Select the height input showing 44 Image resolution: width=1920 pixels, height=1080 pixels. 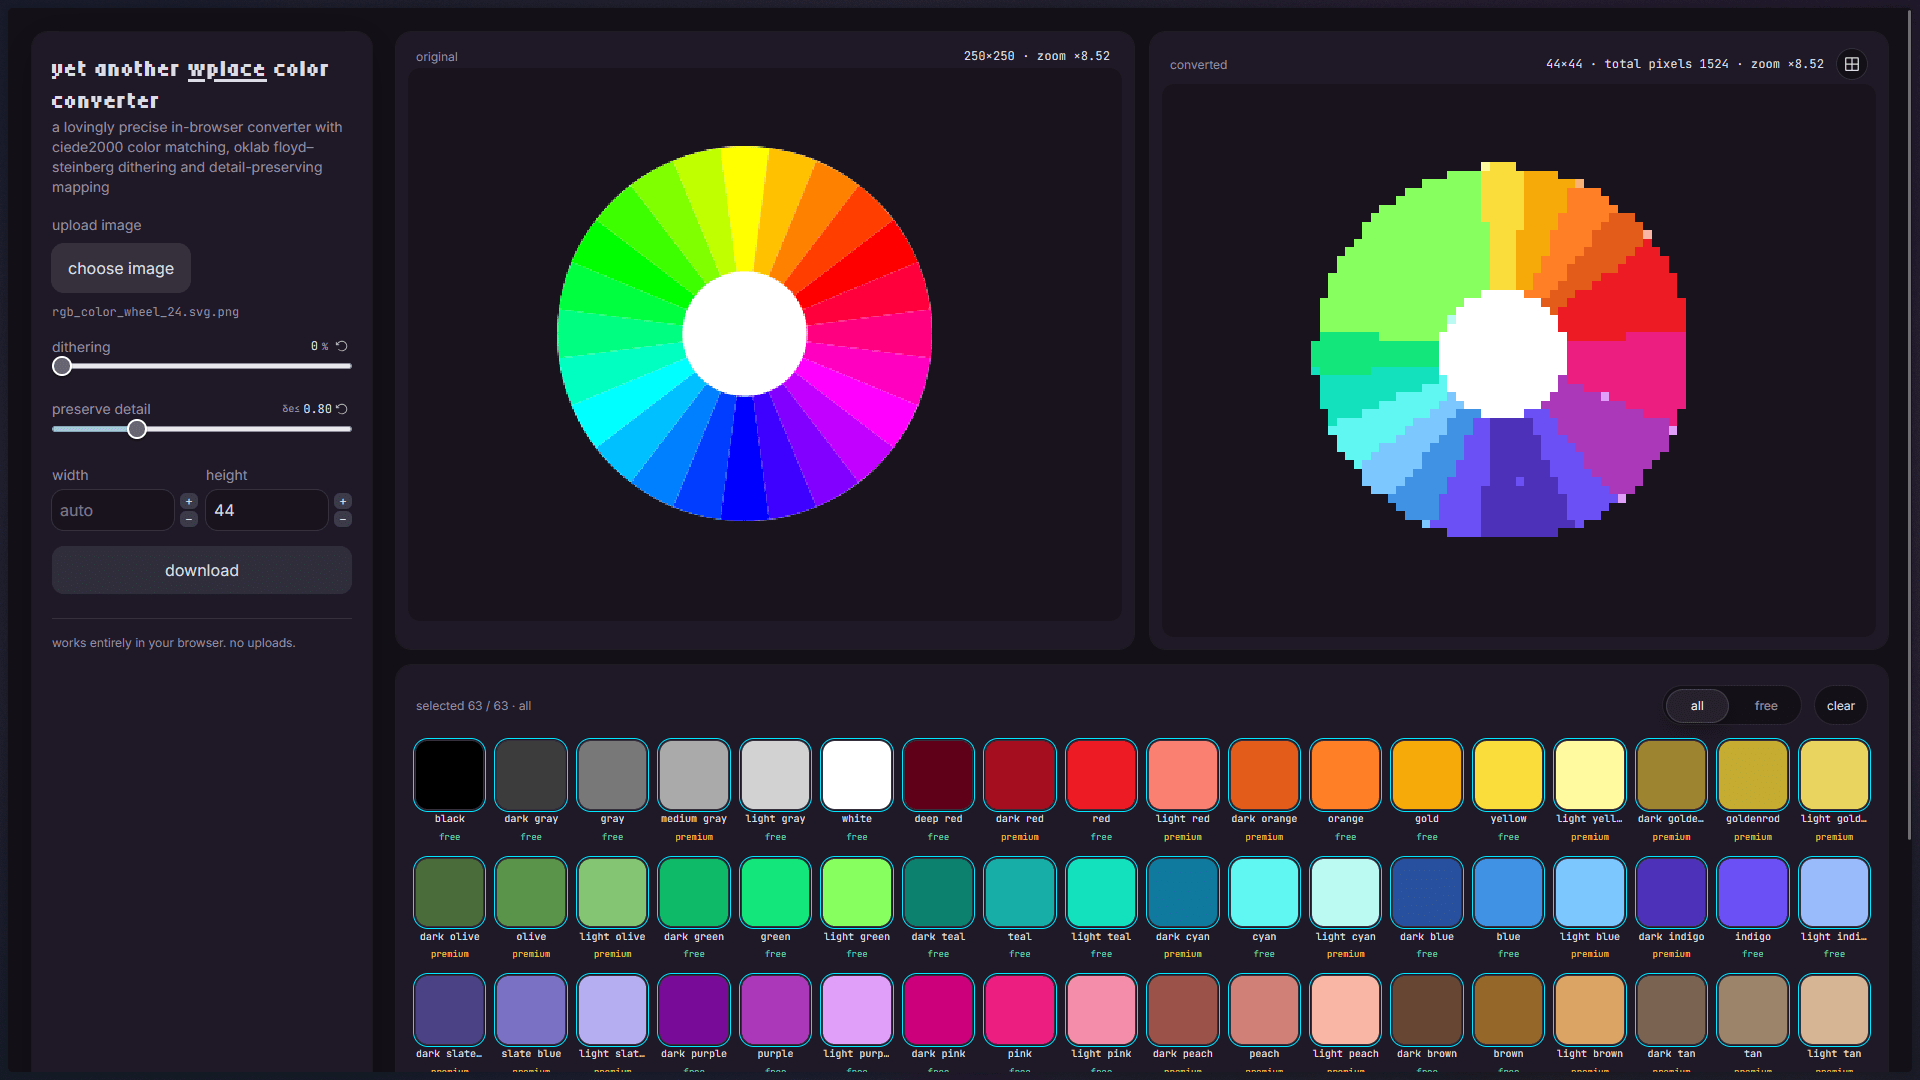coord(265,510)
